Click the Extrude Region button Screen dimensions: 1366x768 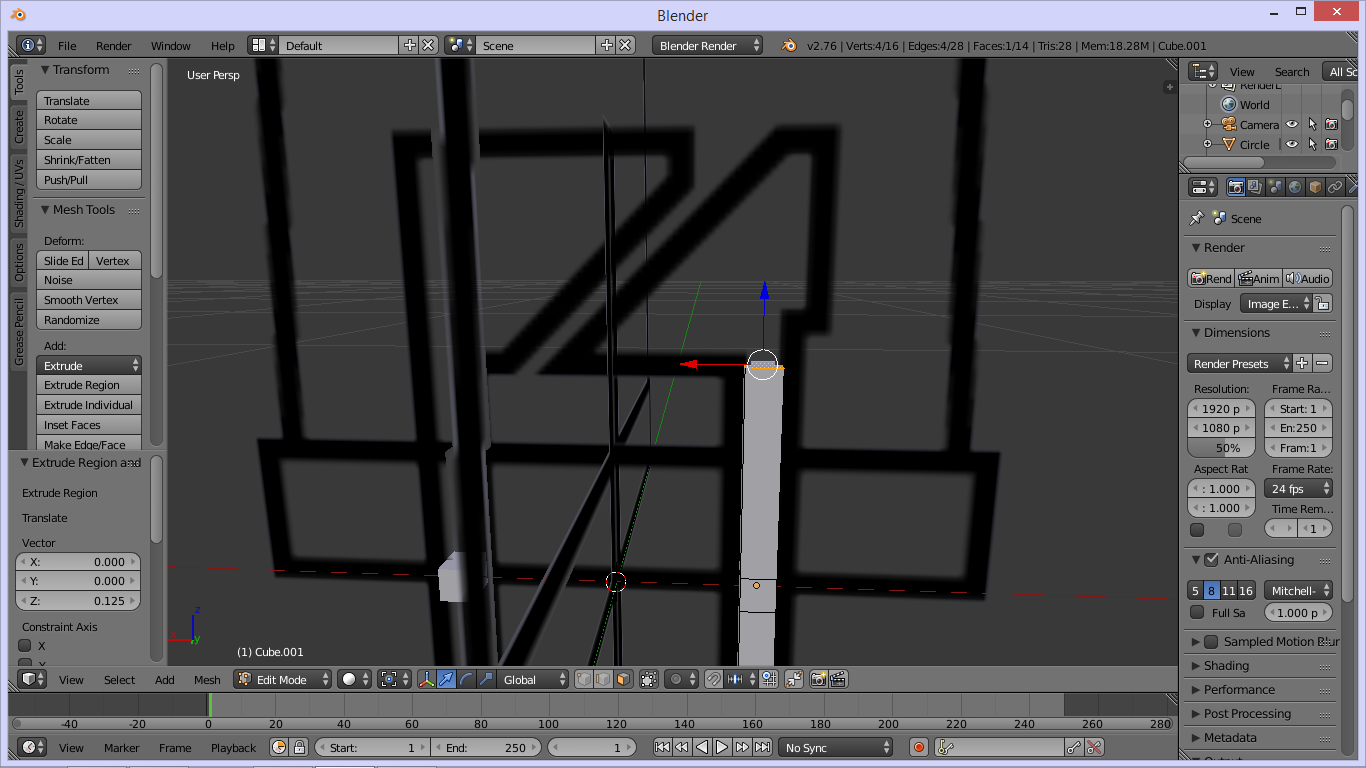pyautogui.click(x=89, y=385)
